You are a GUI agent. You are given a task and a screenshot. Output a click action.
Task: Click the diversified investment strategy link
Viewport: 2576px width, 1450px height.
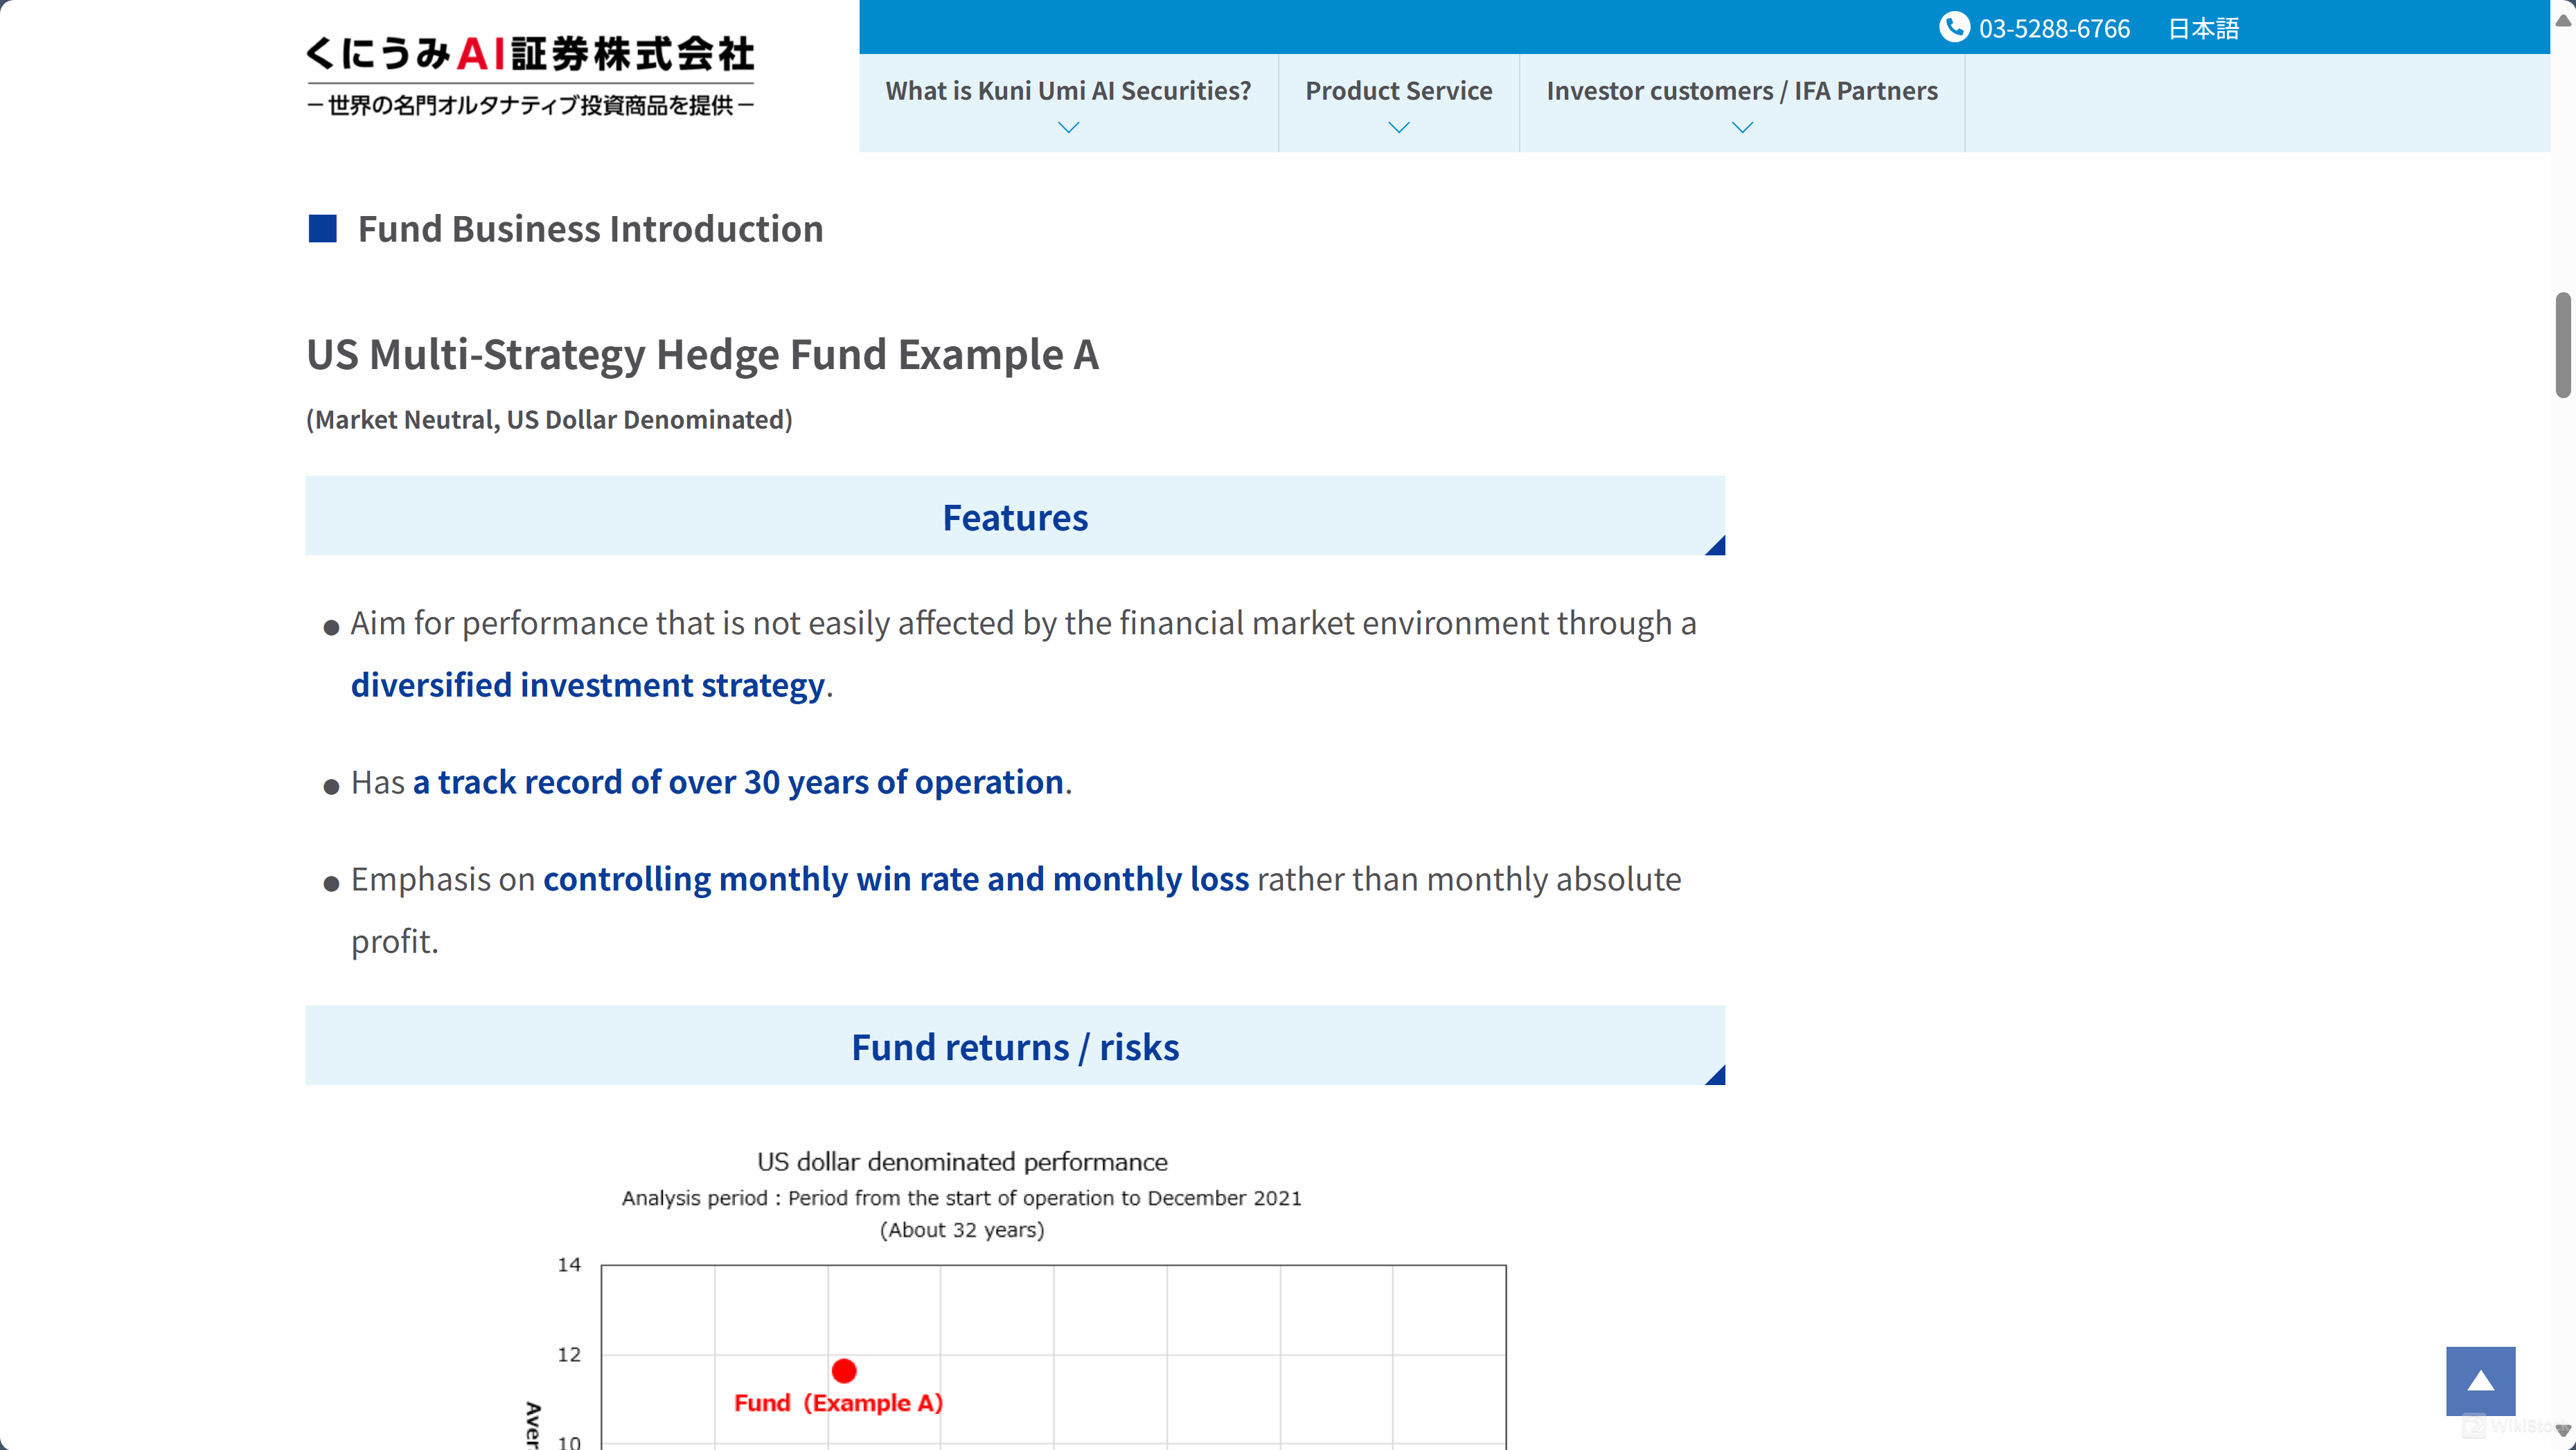[589, 684]
